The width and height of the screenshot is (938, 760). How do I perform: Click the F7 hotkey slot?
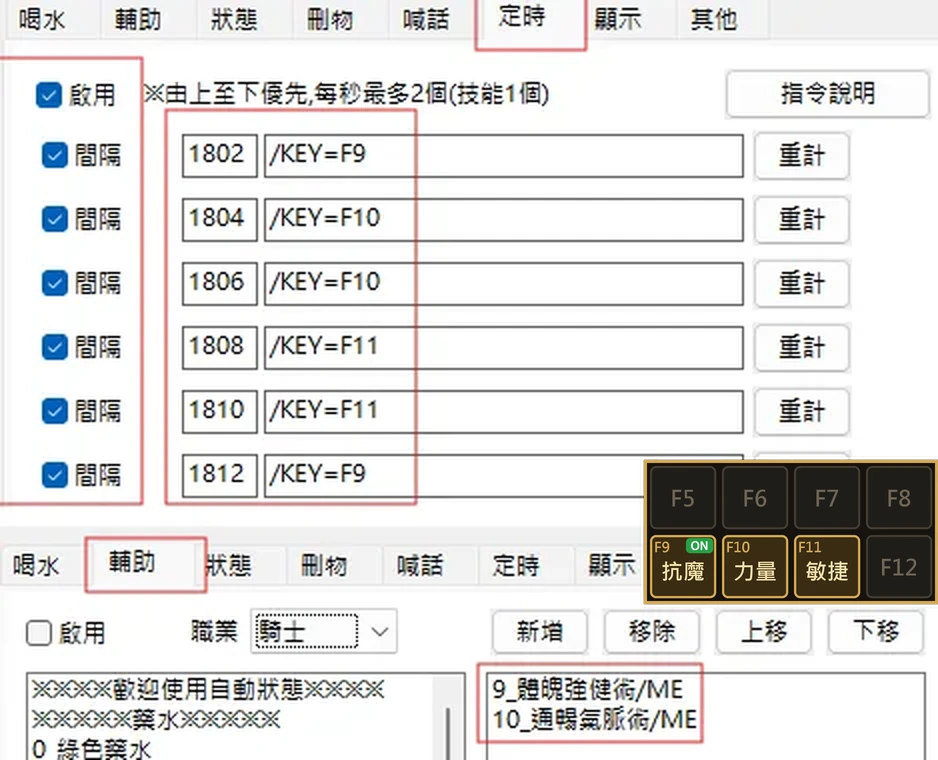tap(827, 498)
